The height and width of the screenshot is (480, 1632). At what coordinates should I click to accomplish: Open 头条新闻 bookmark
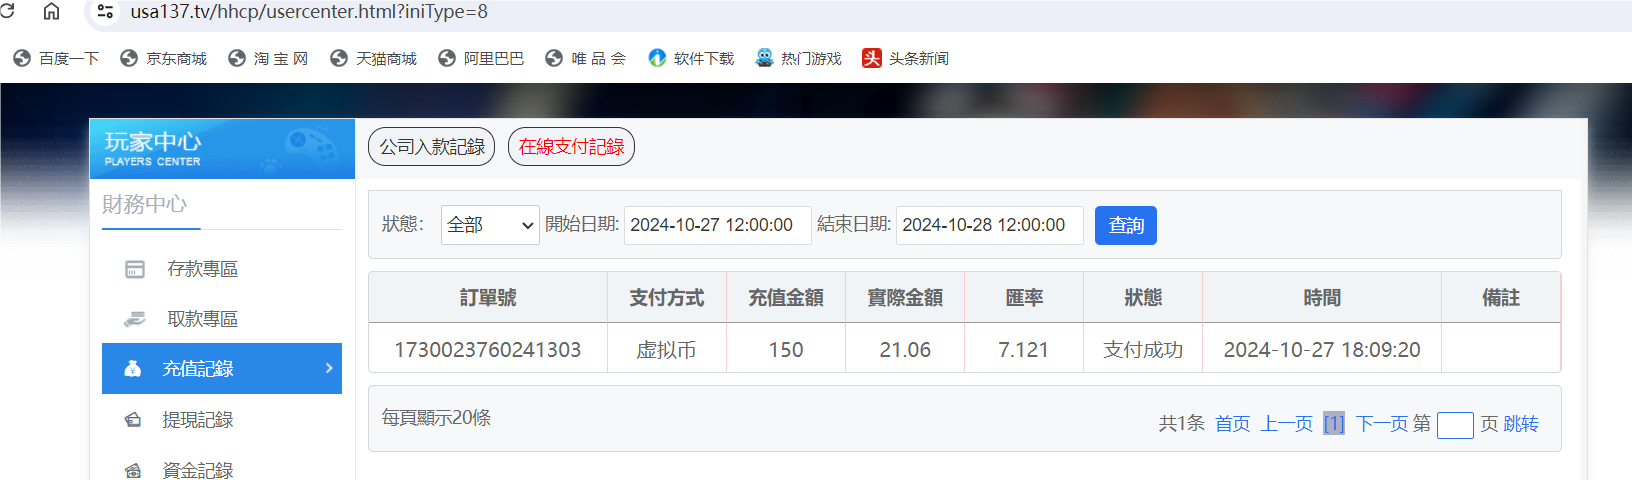tap(906, 58)
